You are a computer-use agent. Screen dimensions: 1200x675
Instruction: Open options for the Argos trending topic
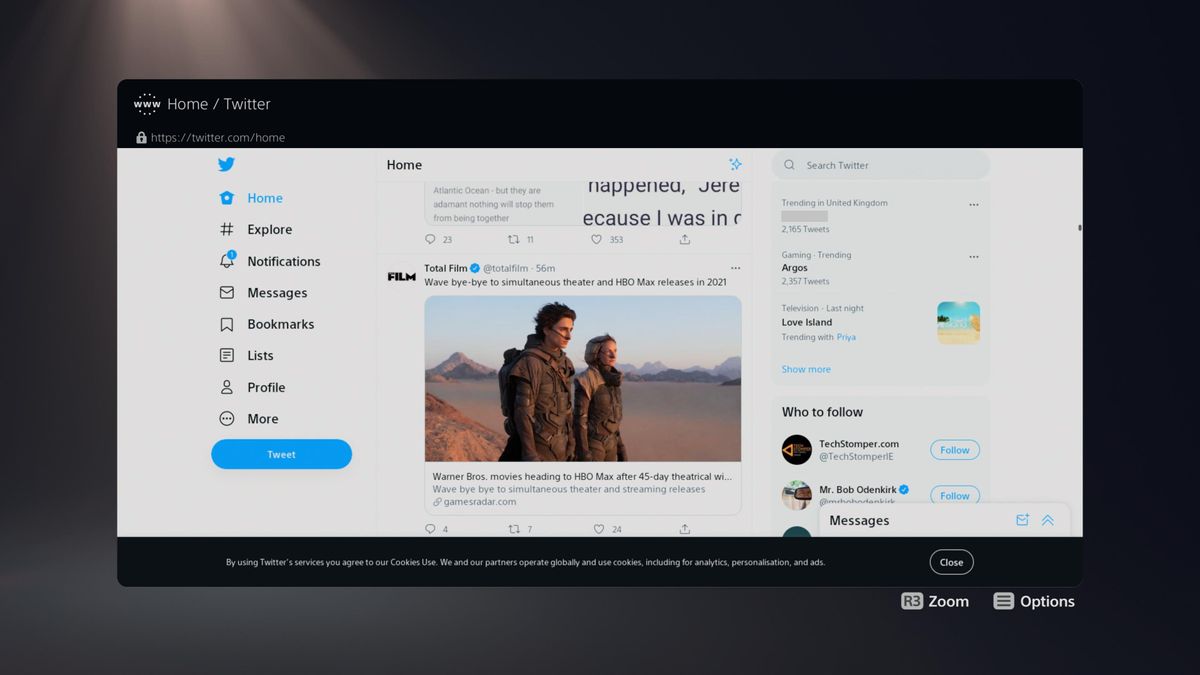point(973,257)
